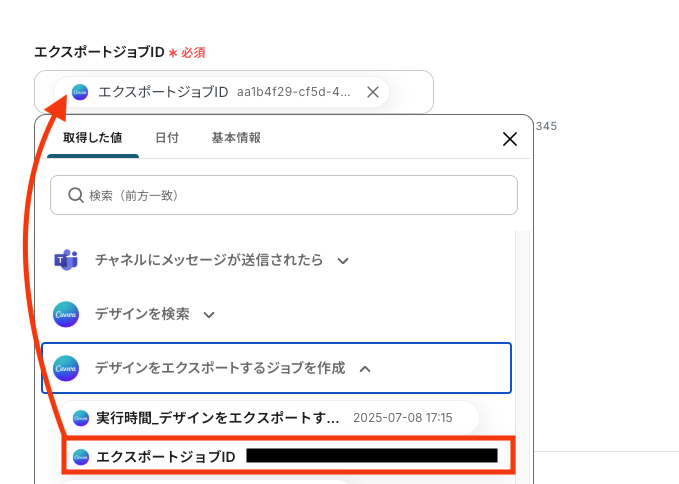Select the 取得した値 tab
The width and height of the screenshot is (679, 484).
pos(93,138)
